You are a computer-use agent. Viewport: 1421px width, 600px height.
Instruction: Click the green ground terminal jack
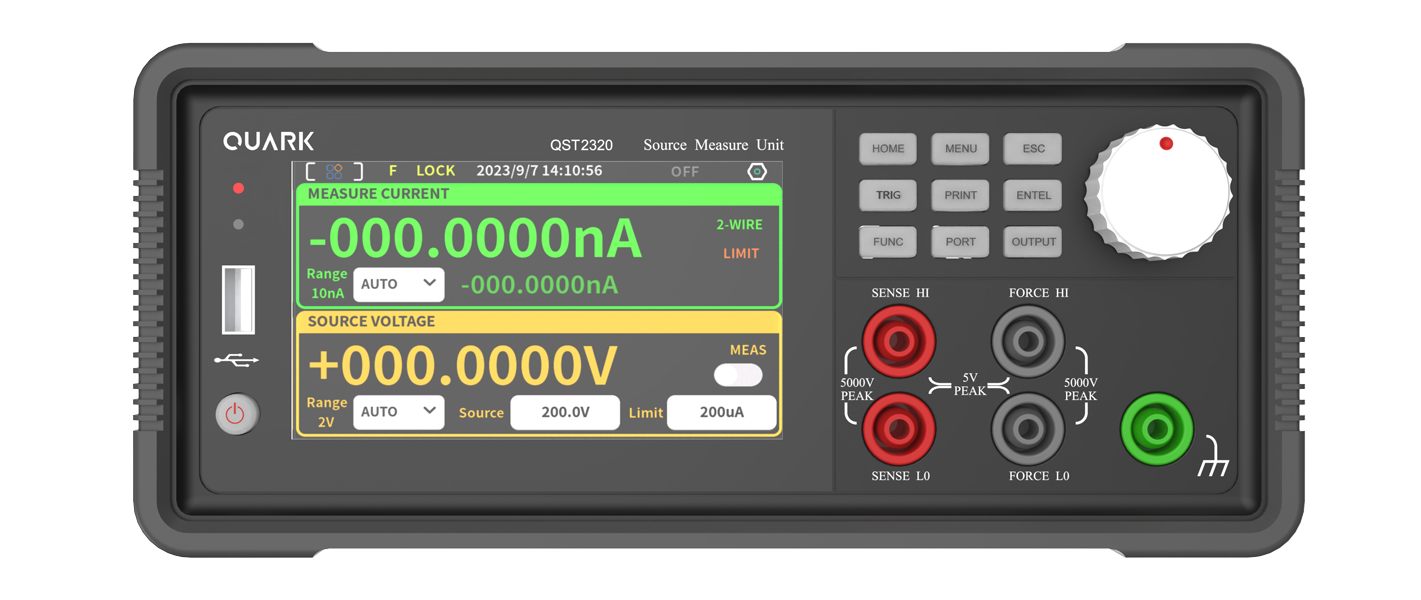click(x=1157, y=429)
